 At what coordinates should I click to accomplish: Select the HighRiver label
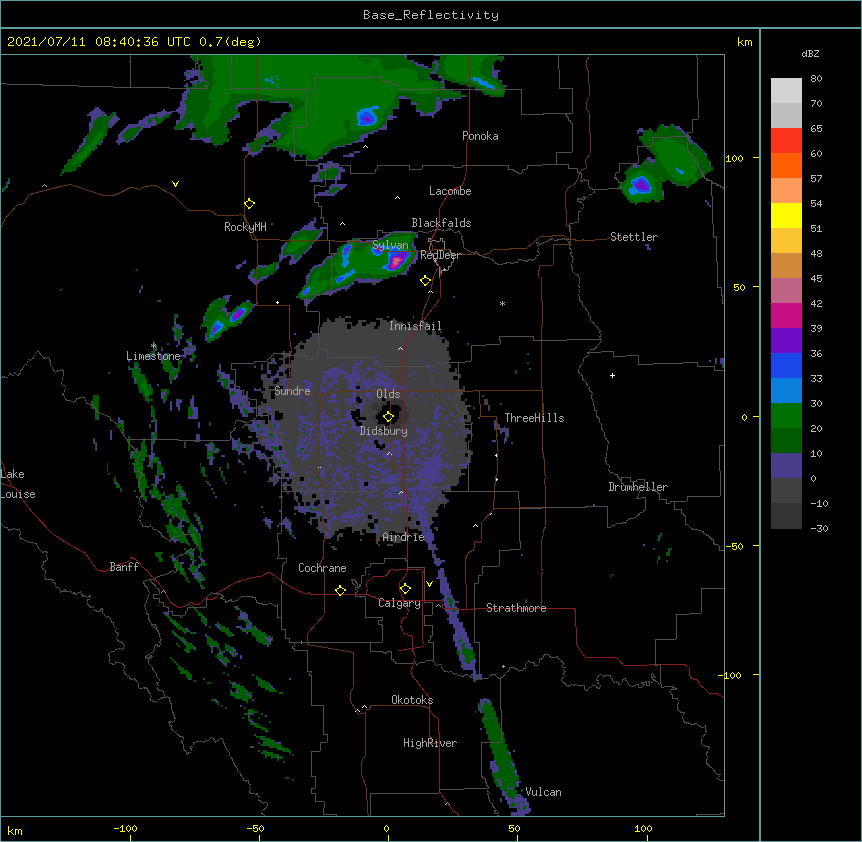click(x=430, y=743)
